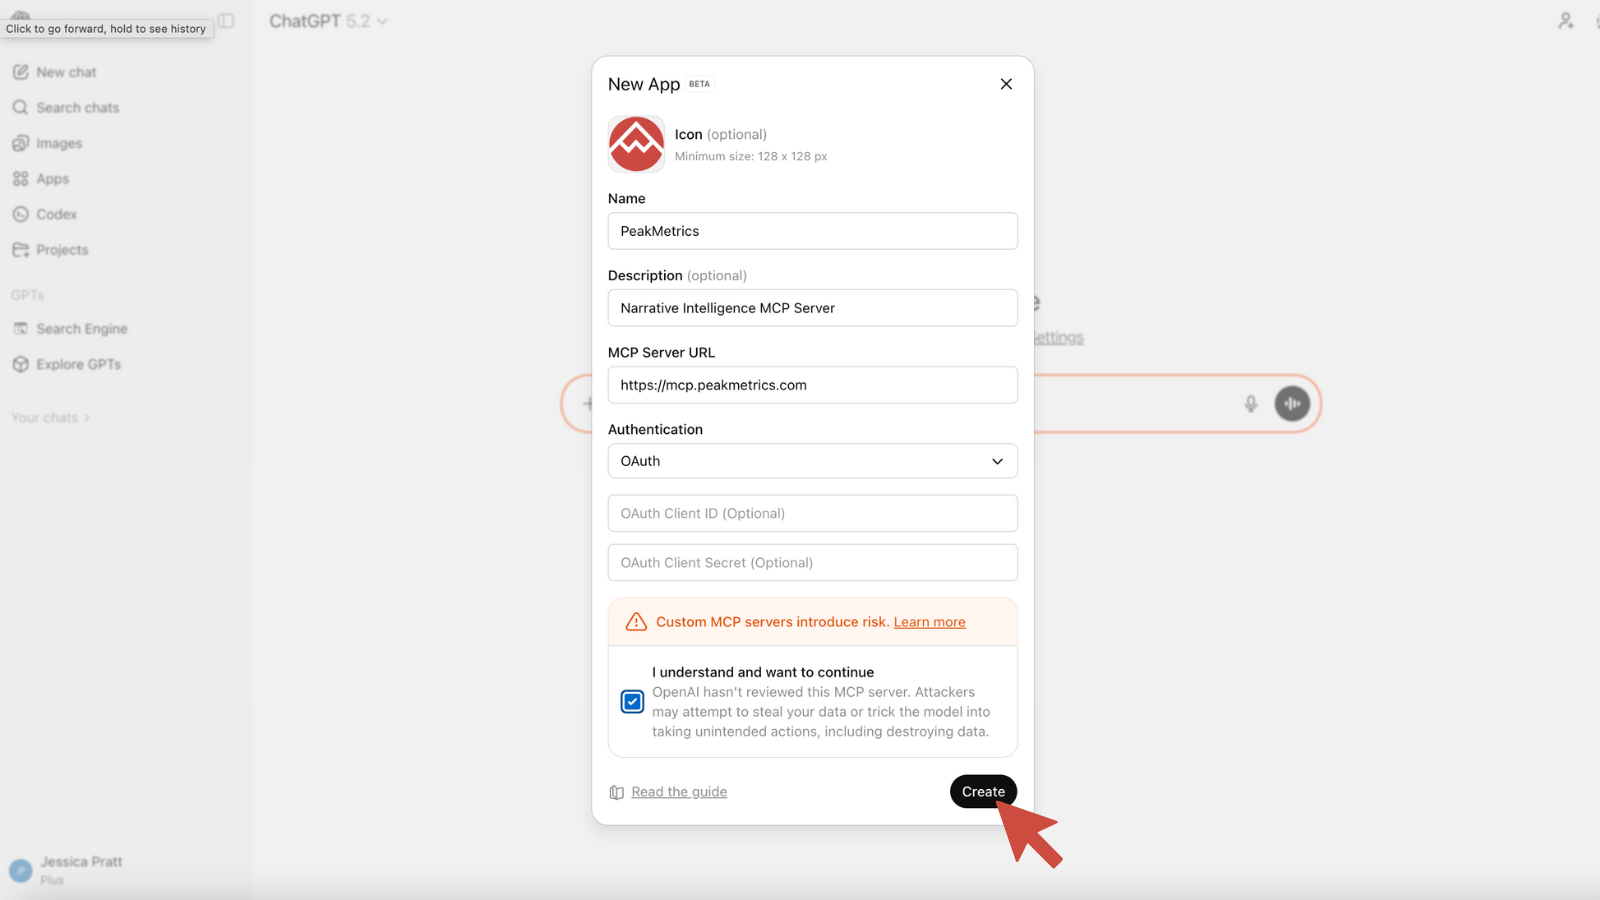Uncheck the 'I understand and want to continue' checkbox
Viewport: 1600px width, 900px height.
pyautogui.click(x=632, y=702)
